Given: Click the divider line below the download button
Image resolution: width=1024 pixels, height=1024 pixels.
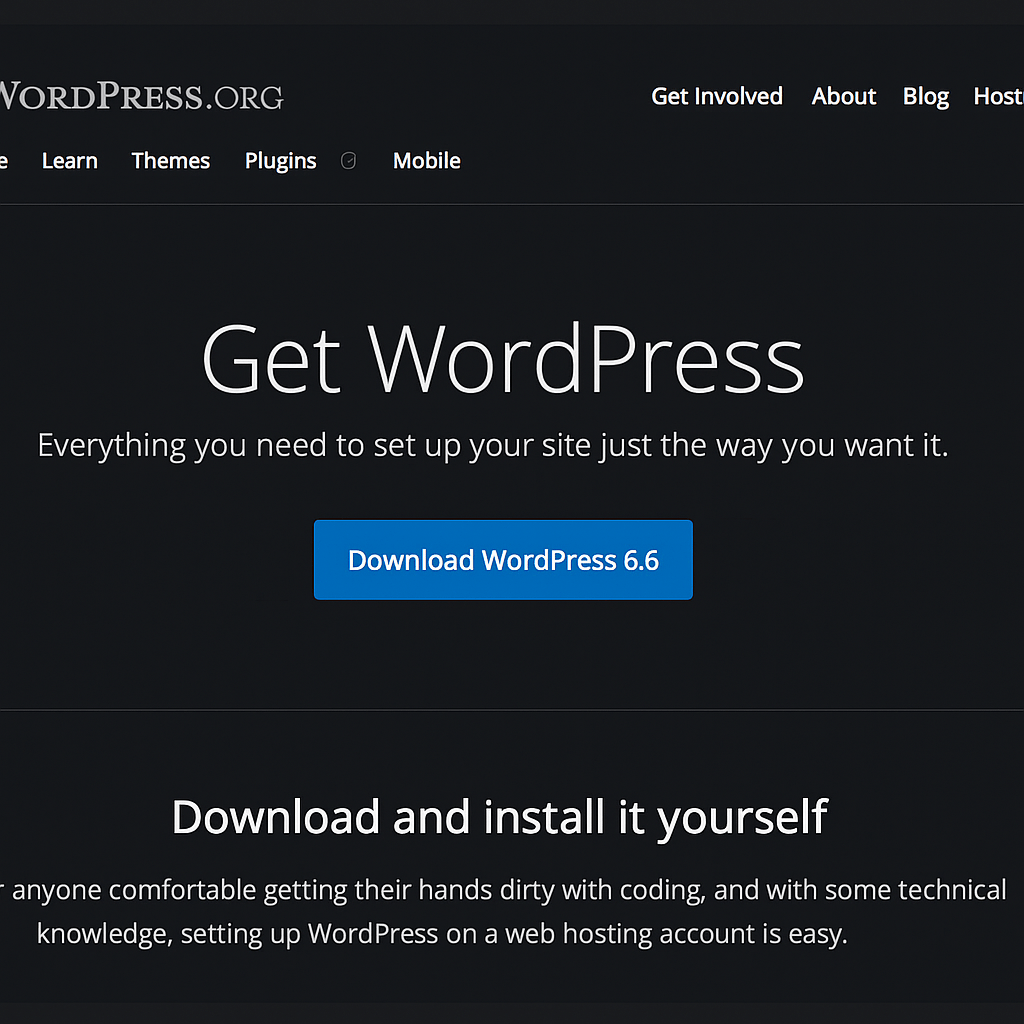Looking at the screenshot, I should pos(512,710).
